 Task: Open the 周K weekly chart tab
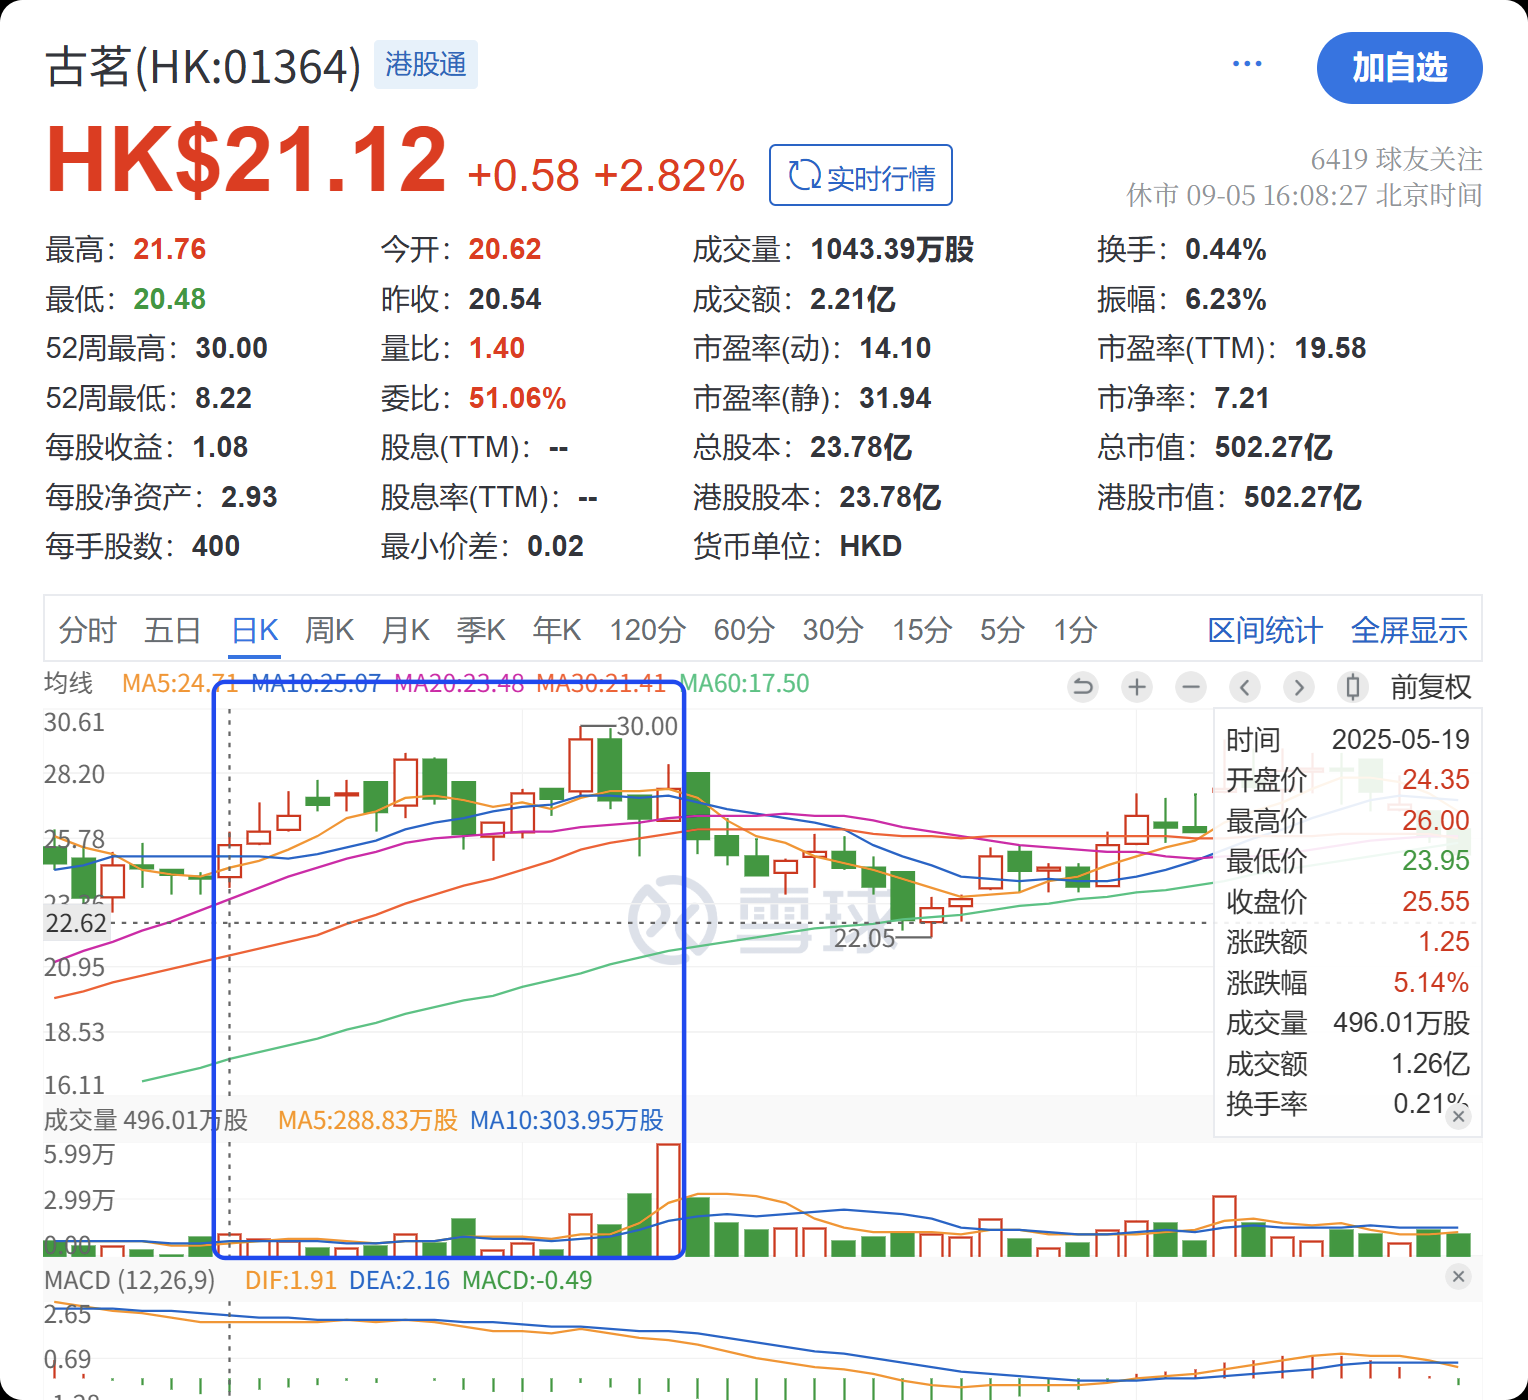[x=330, y=630]
